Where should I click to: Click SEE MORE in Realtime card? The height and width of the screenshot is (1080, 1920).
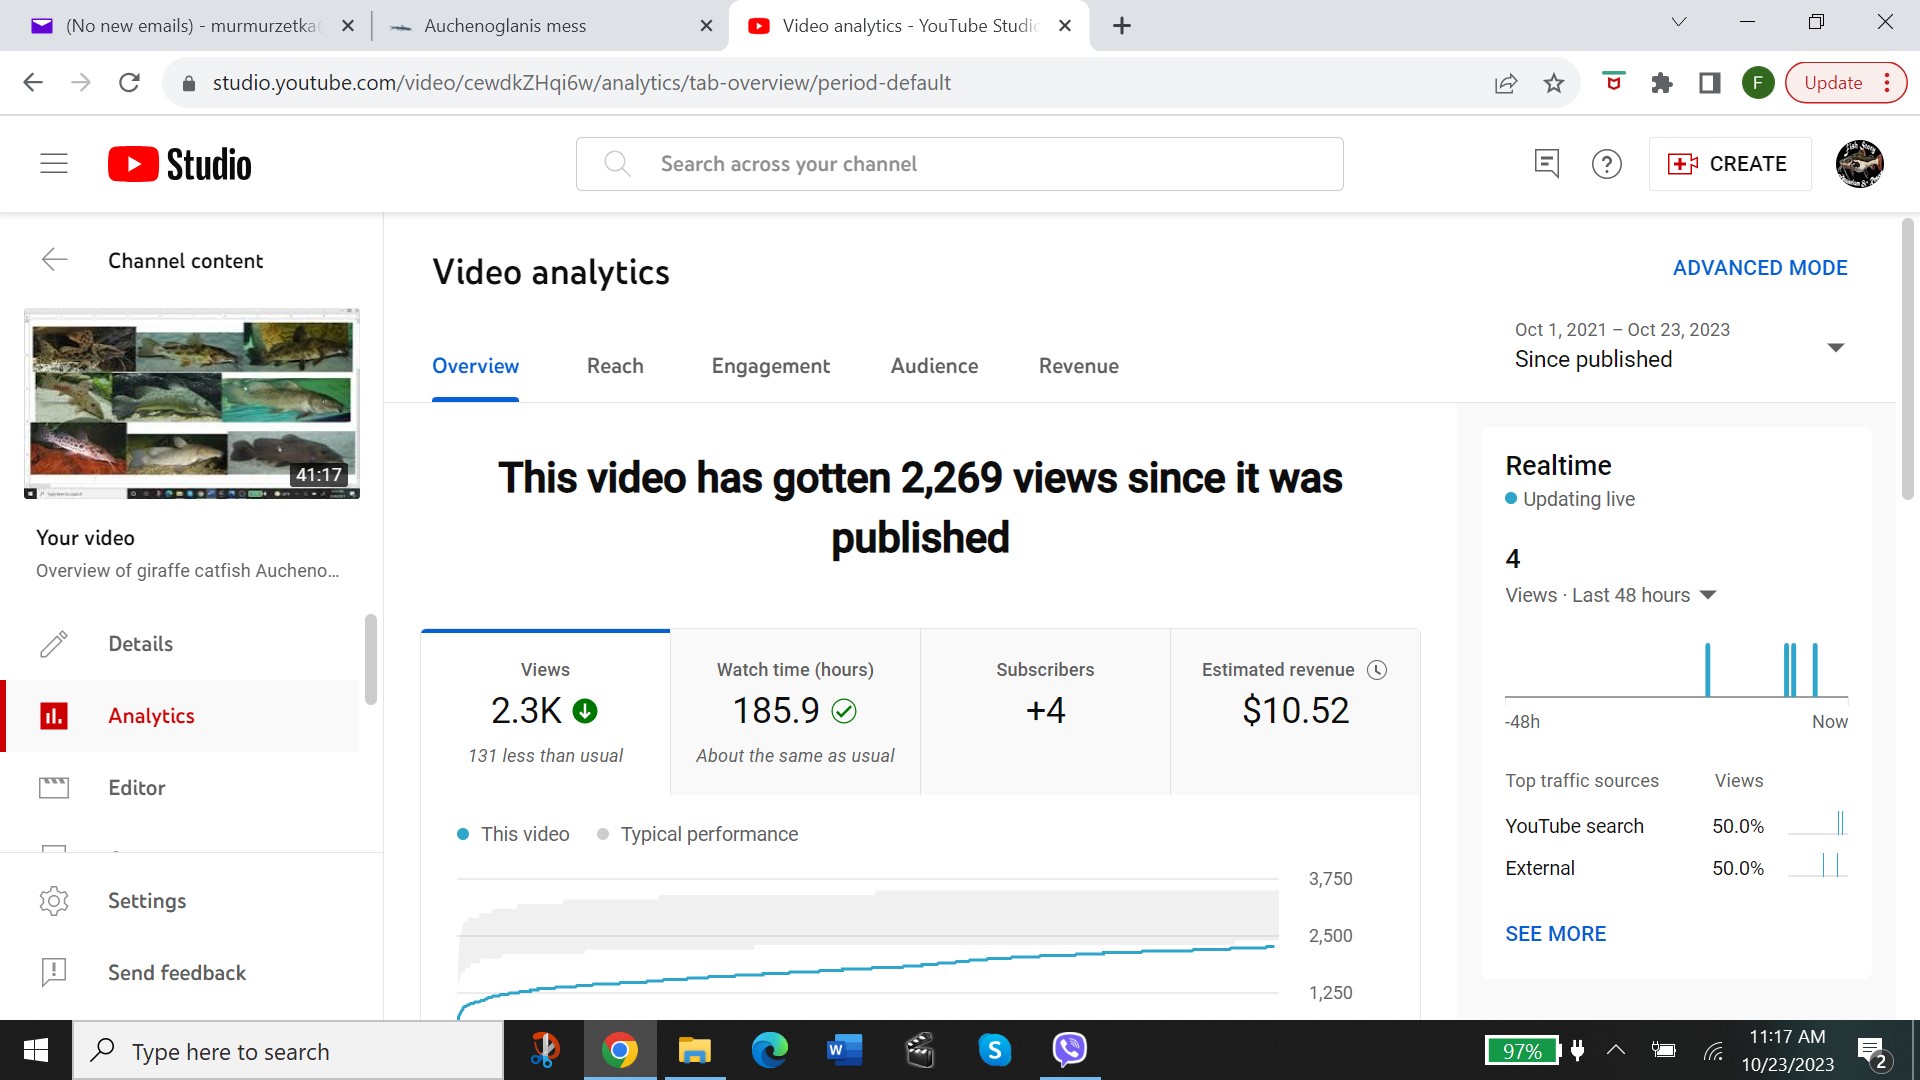pyautogui.click(x=1556, y=934)
